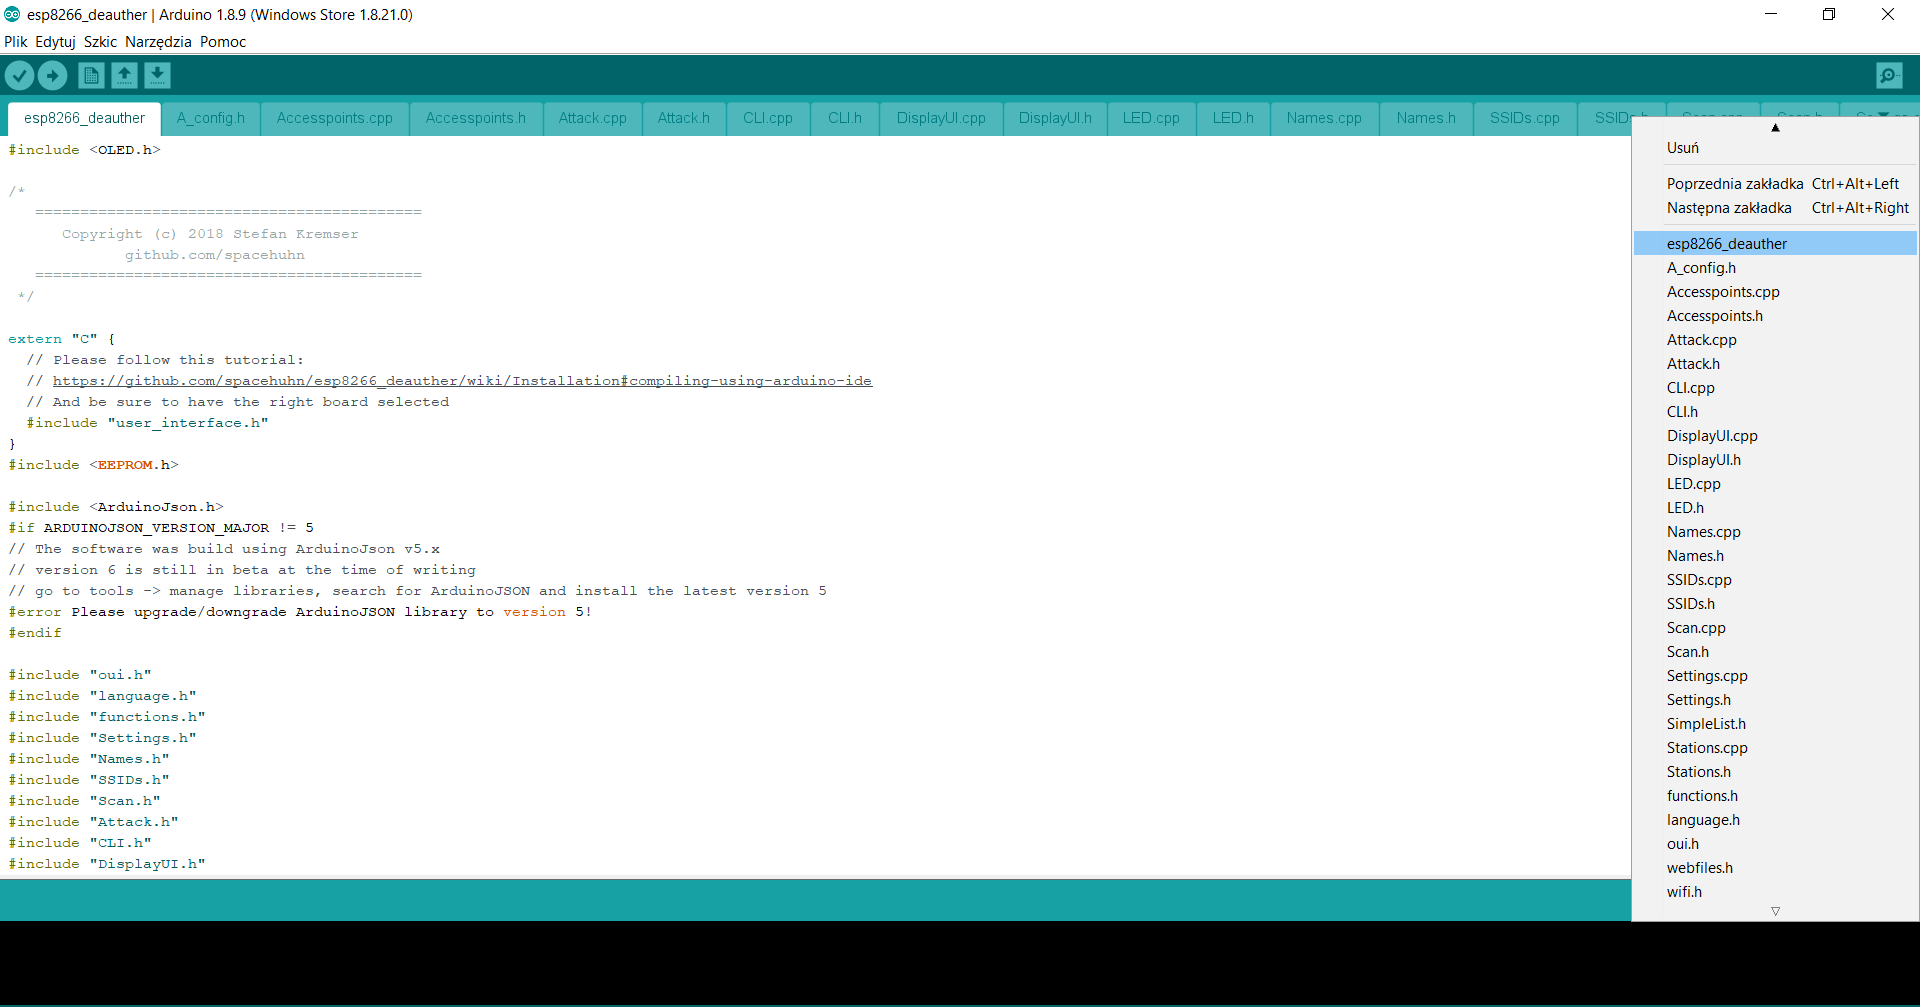Select the esp8266_deauther editor tab

(x=85, y=118)
